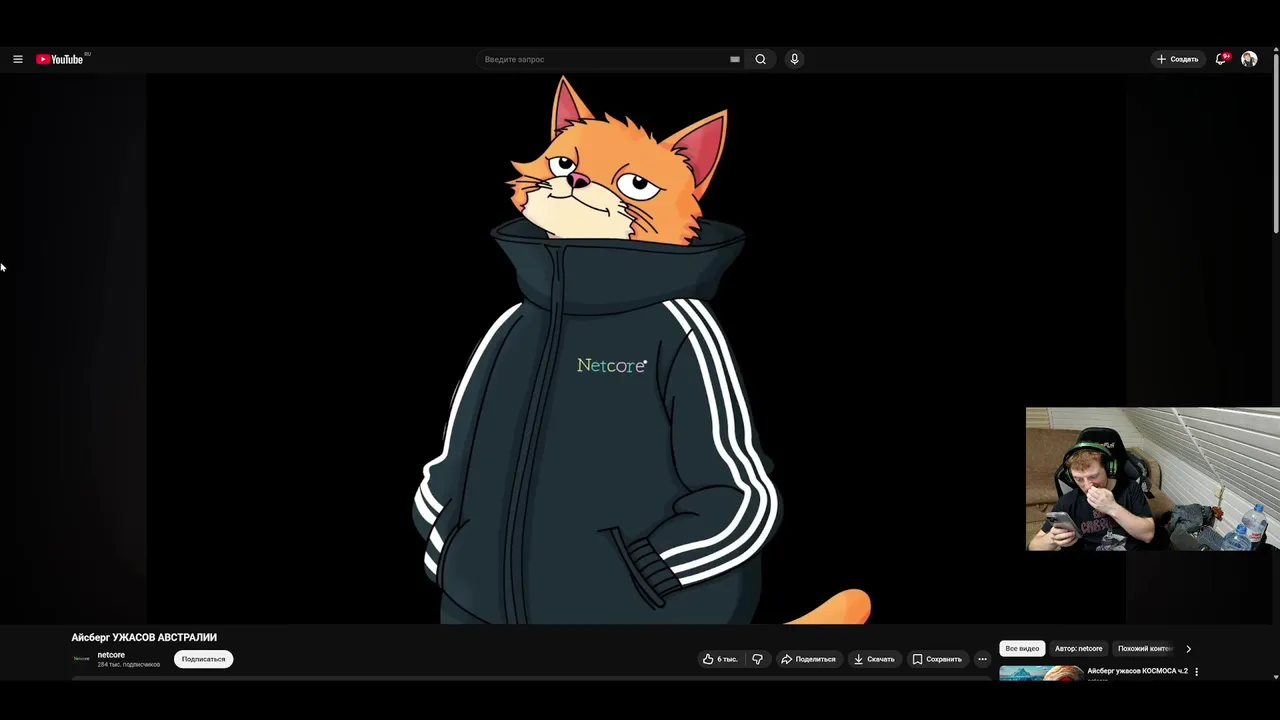Open the netcore channel avatar
1280x720 pixels.
point(81,659)
